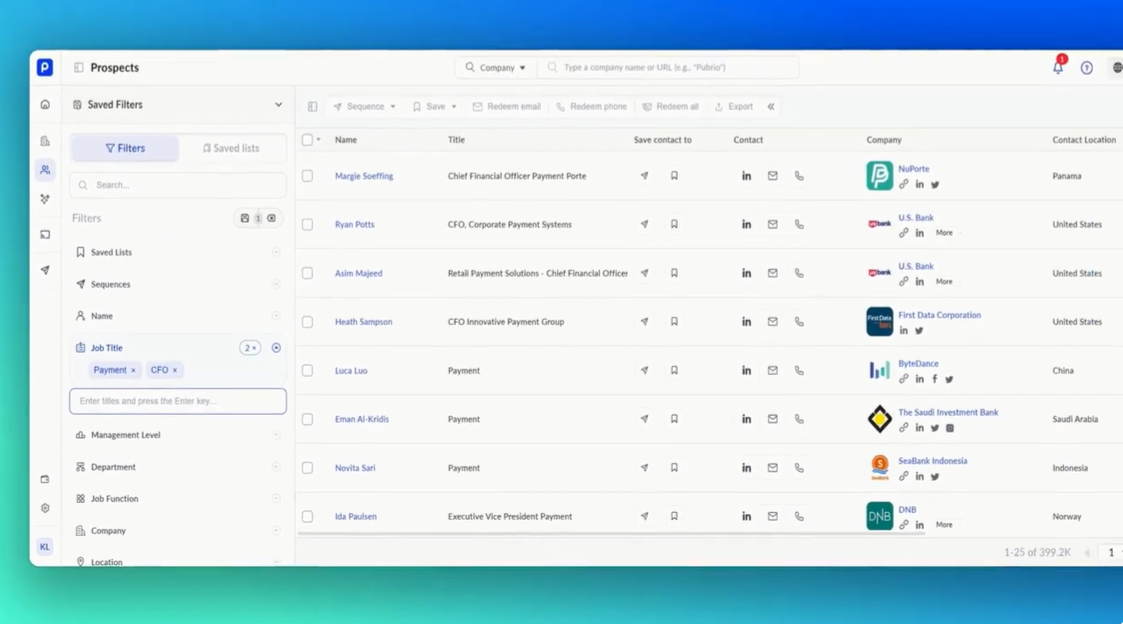This screenshot has height=624, width=1123.
Task: Toggle the select all header checkbox
Action: pyautogui.click(x=307, y=140)
